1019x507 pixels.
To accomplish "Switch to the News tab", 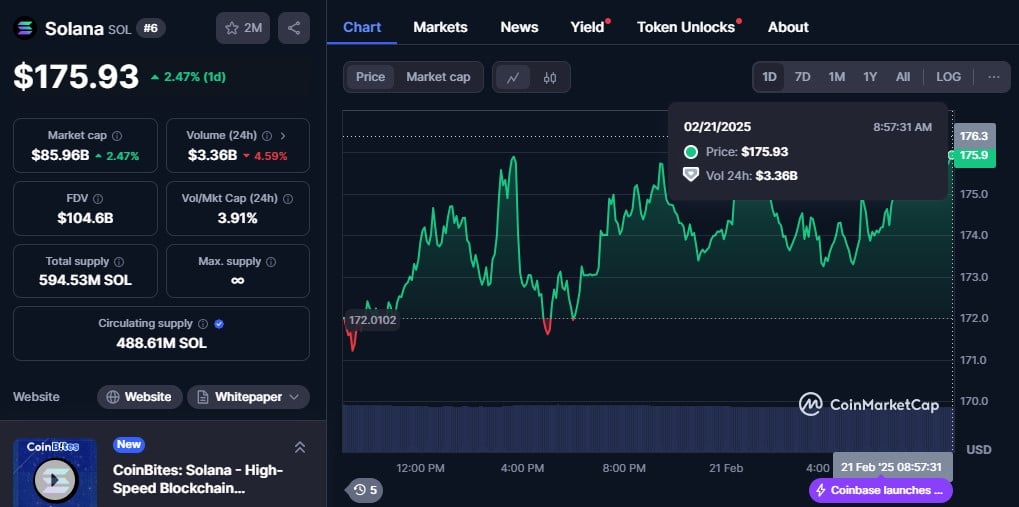I will pyautogui.click(x=519, y=27).
